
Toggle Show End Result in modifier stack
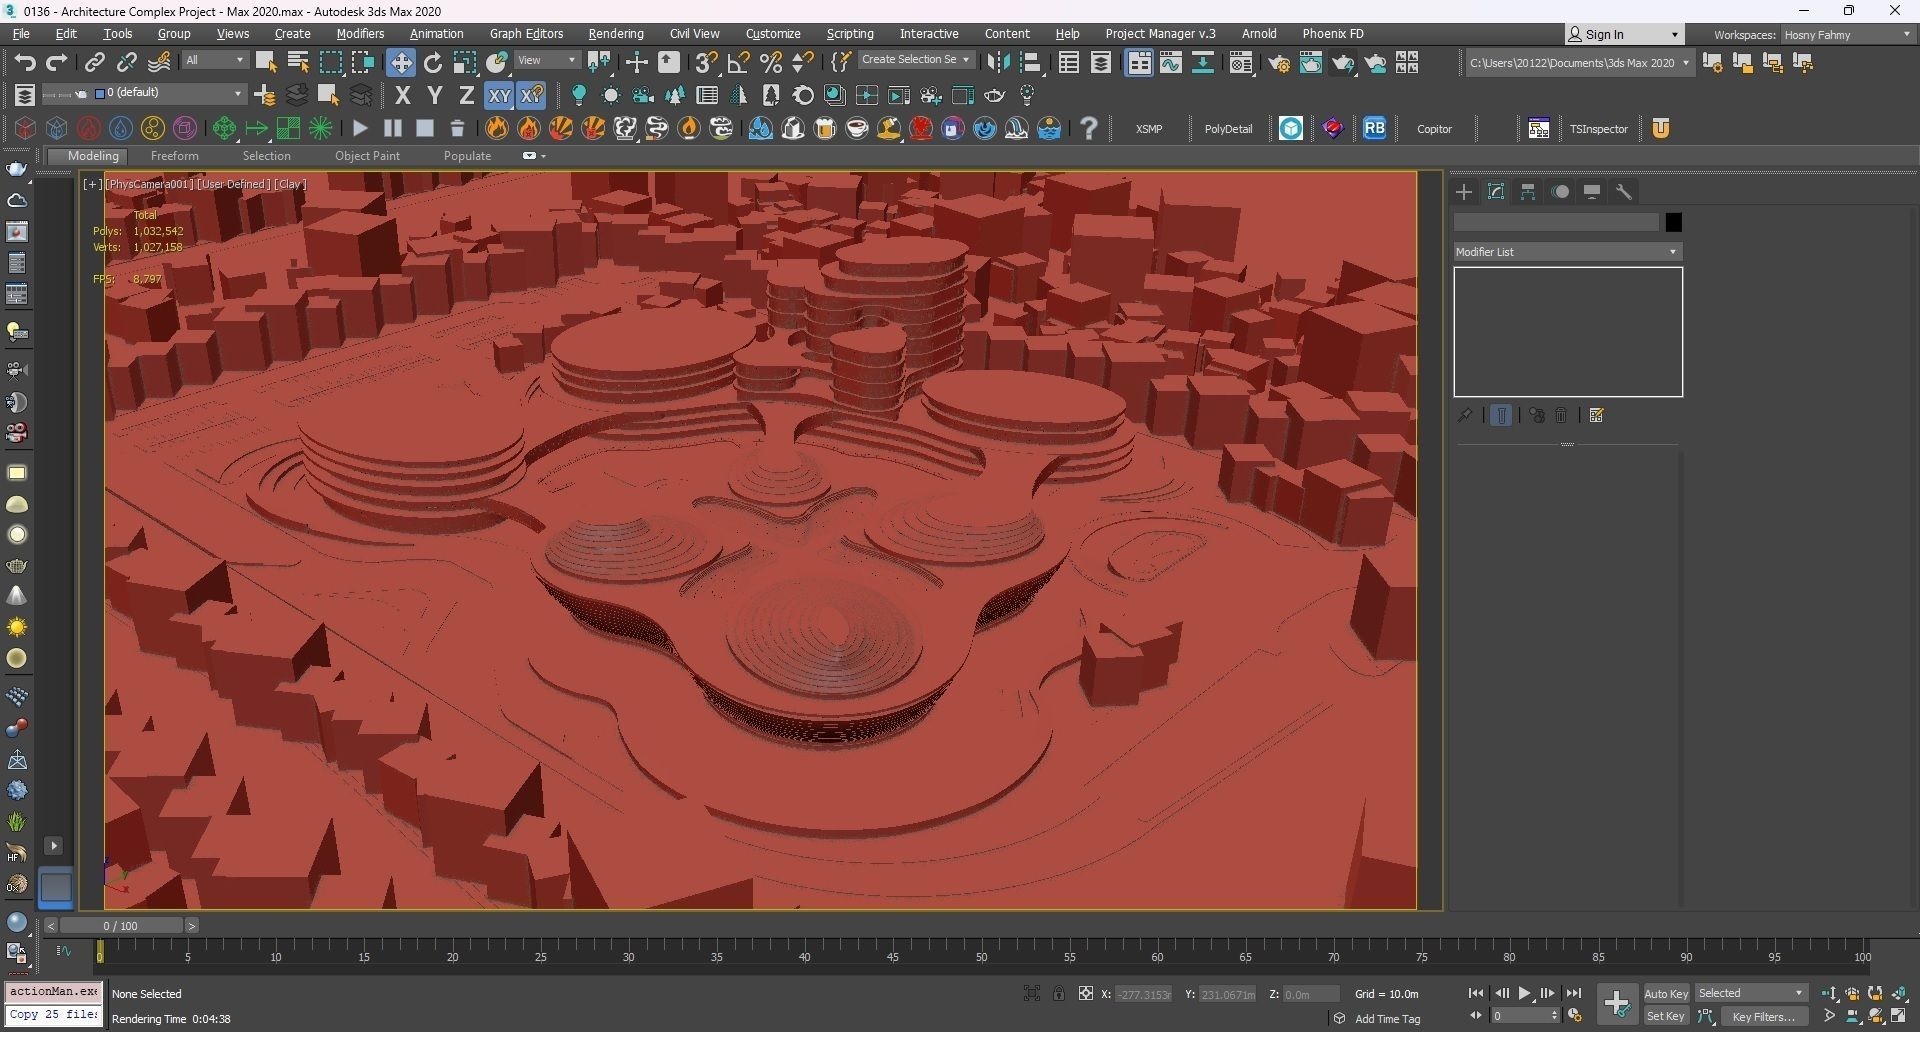(x=1501, y=415)
